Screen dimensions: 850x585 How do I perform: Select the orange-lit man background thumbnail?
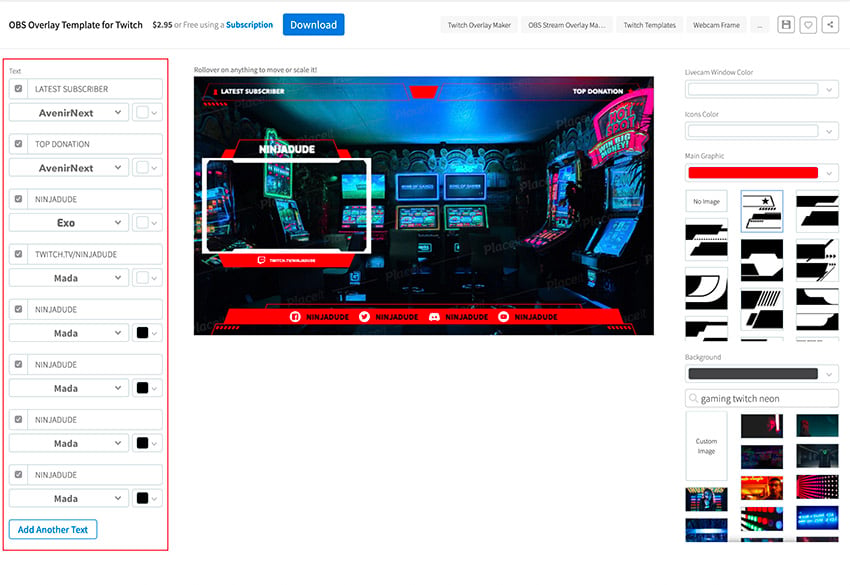762,487
